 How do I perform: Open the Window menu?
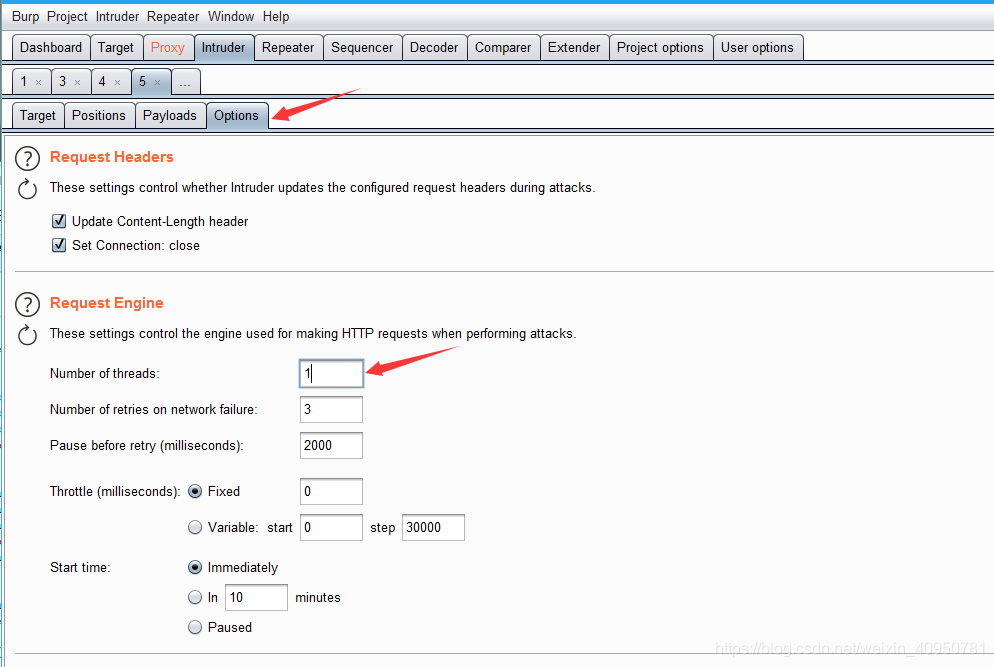point(231,16)
